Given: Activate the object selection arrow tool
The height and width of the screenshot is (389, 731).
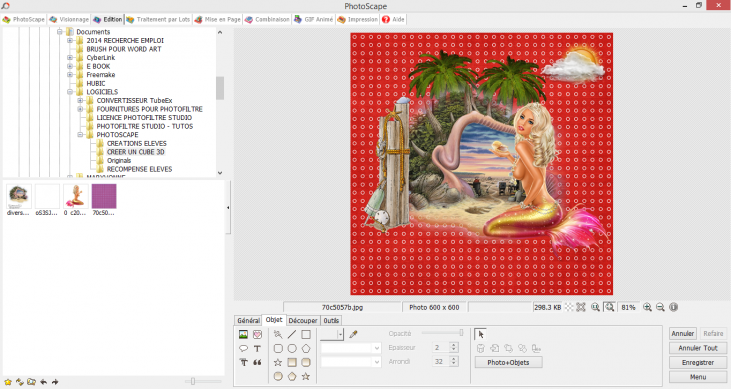Looking at the screenshot, I should [x=481, y=334].
